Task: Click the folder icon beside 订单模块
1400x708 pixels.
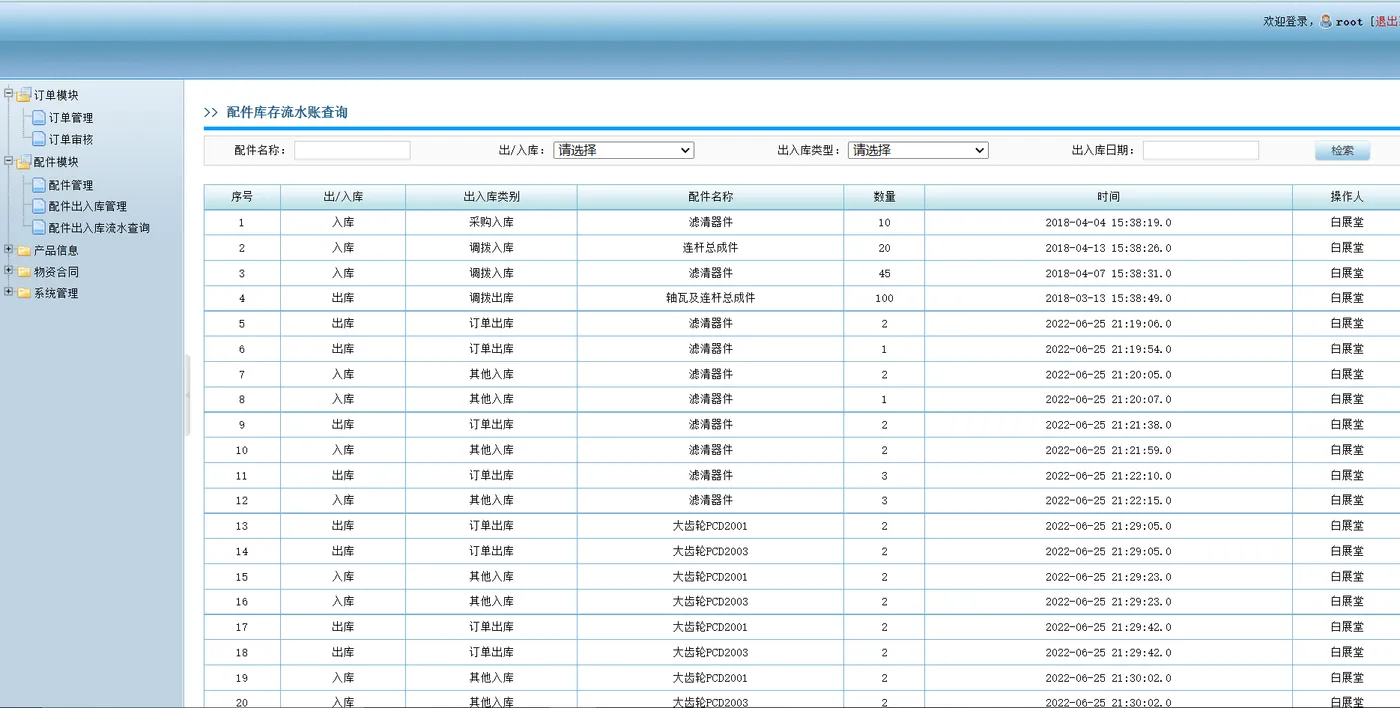Action: tap(24, 95)
